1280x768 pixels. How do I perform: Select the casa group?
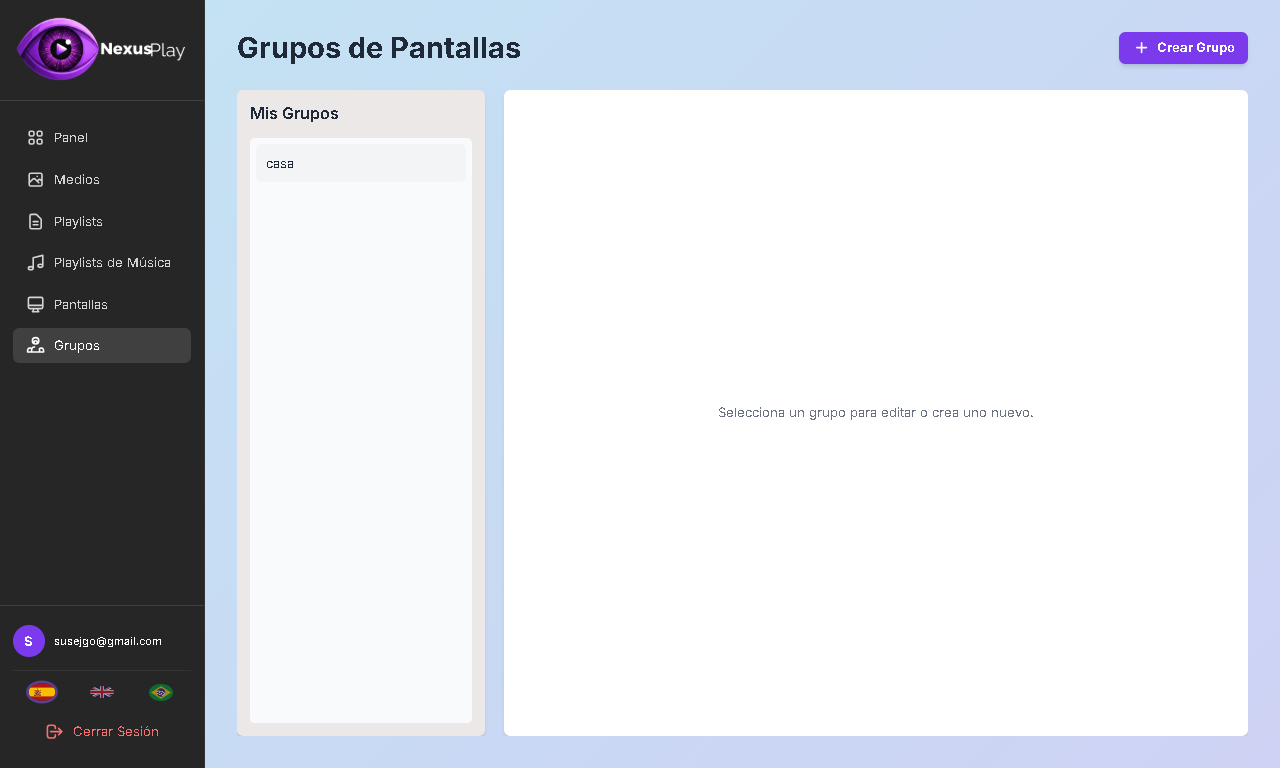[x=361, y=163]
